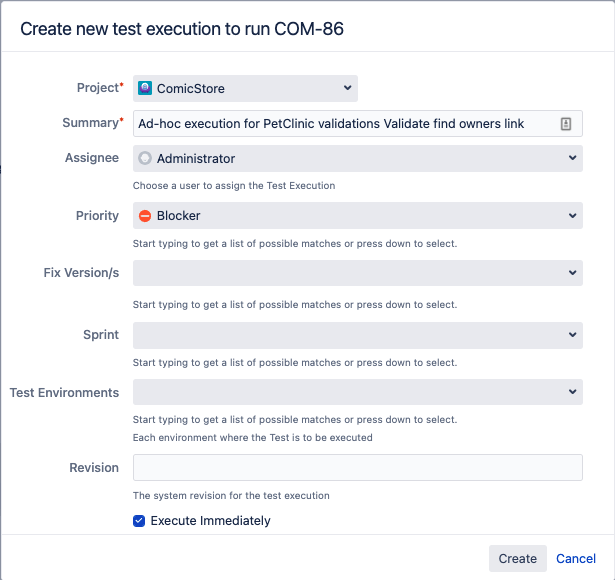Click the red Blocker priority icon
Image resolution: width=615 pixels, height=580 pixels.
pos(145,216)
